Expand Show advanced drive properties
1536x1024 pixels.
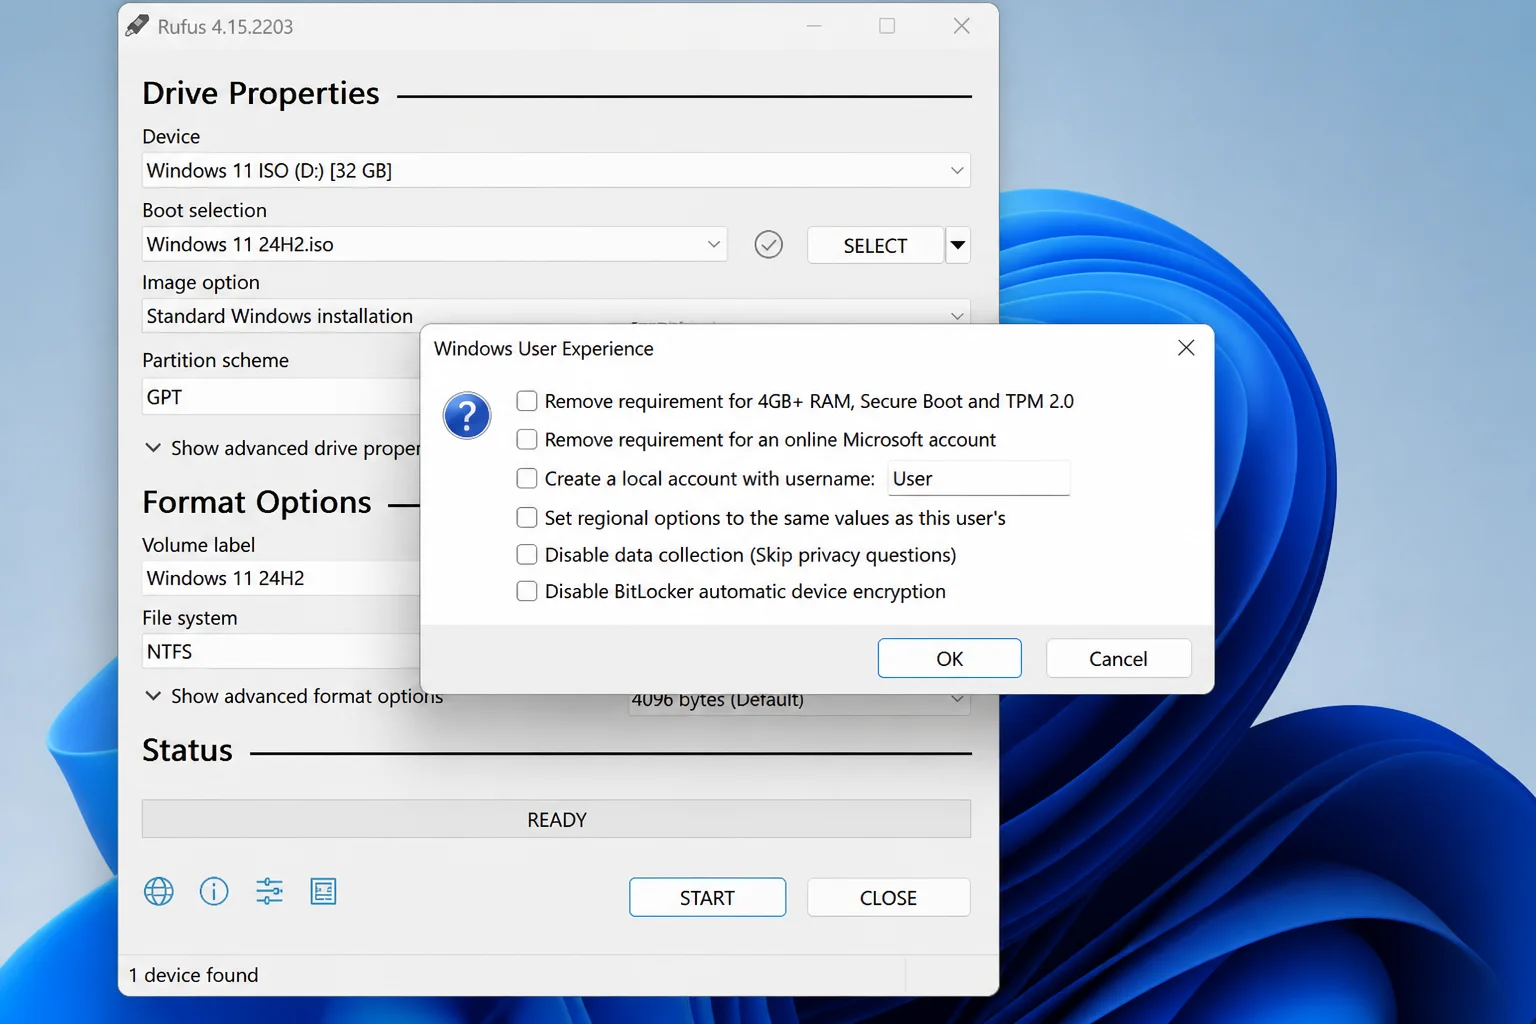pos(282,448)
